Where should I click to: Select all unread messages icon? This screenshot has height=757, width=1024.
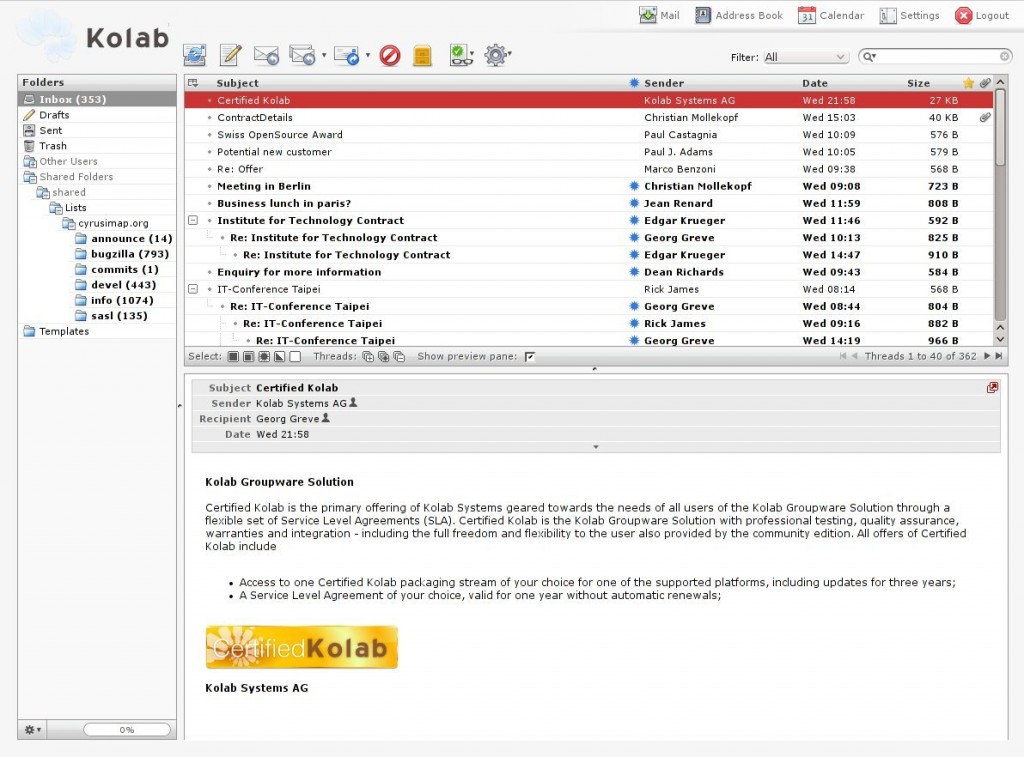(262, 356)
